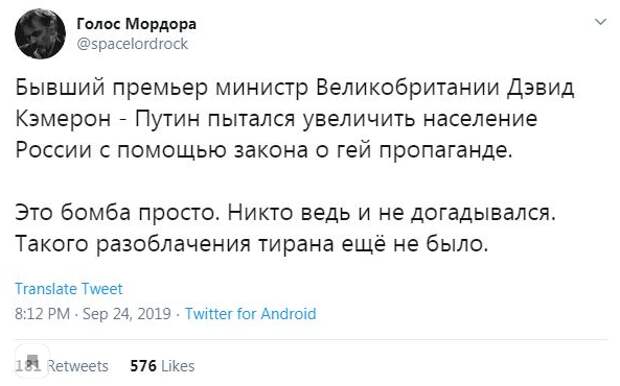Open the Twitter for Android source link
The height and width of the screenshot is (386, 620).
pos(251,314)
